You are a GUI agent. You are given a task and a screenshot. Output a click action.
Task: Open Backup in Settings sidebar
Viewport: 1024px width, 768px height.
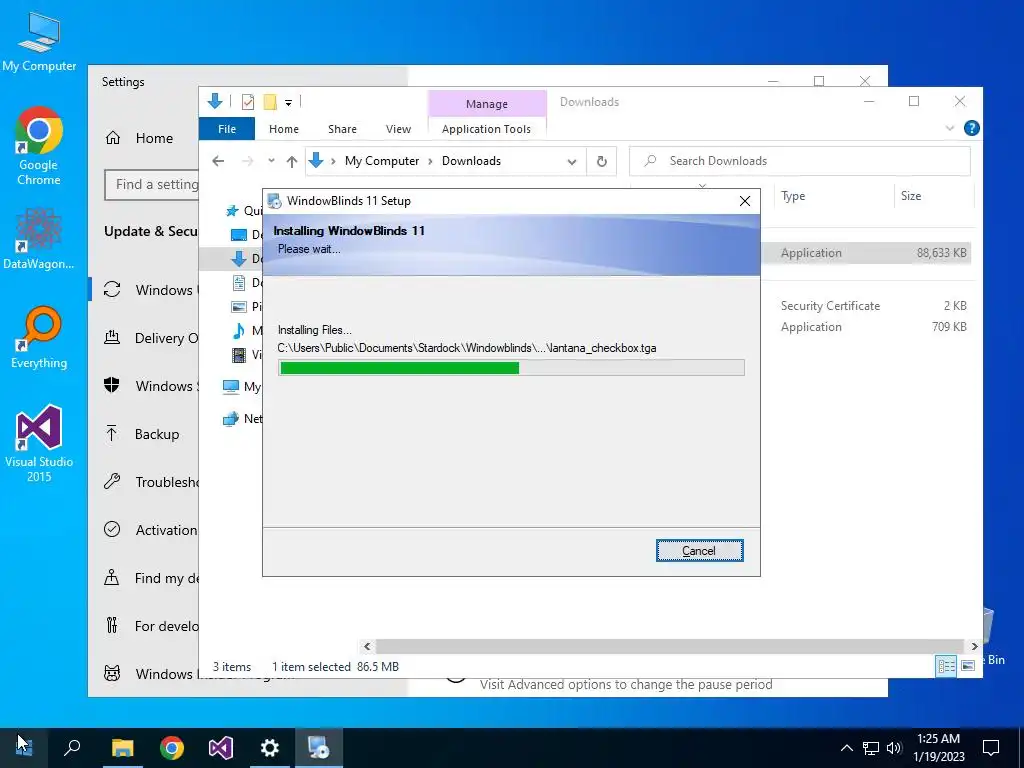click(x=145, y=434)
